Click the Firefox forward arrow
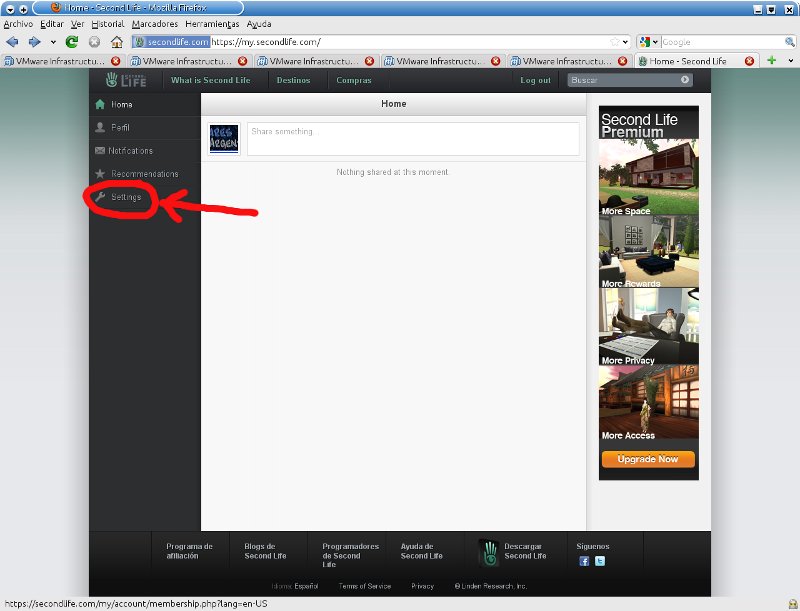 point(34,42)
